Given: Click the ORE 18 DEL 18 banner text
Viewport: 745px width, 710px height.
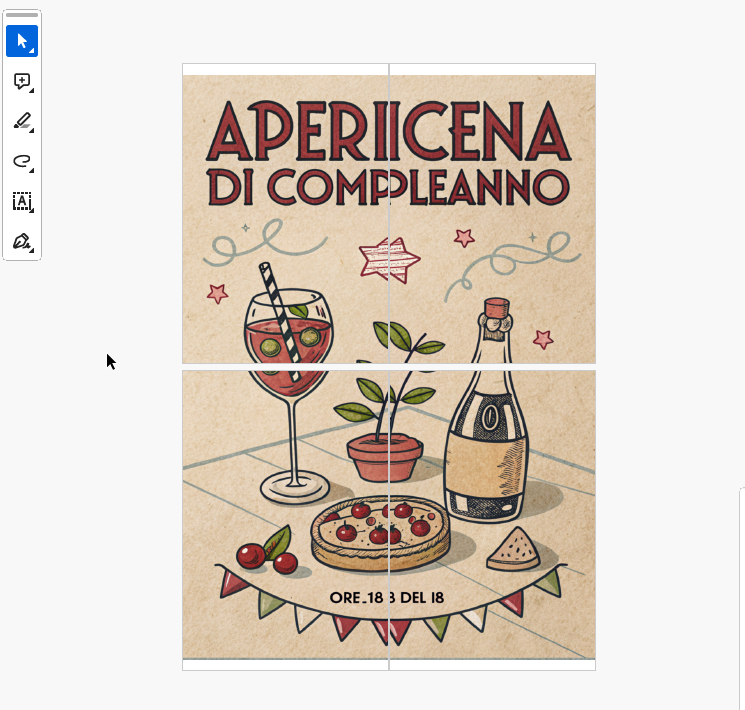Looking at the screenshot, I should click(x=386, y=598).
